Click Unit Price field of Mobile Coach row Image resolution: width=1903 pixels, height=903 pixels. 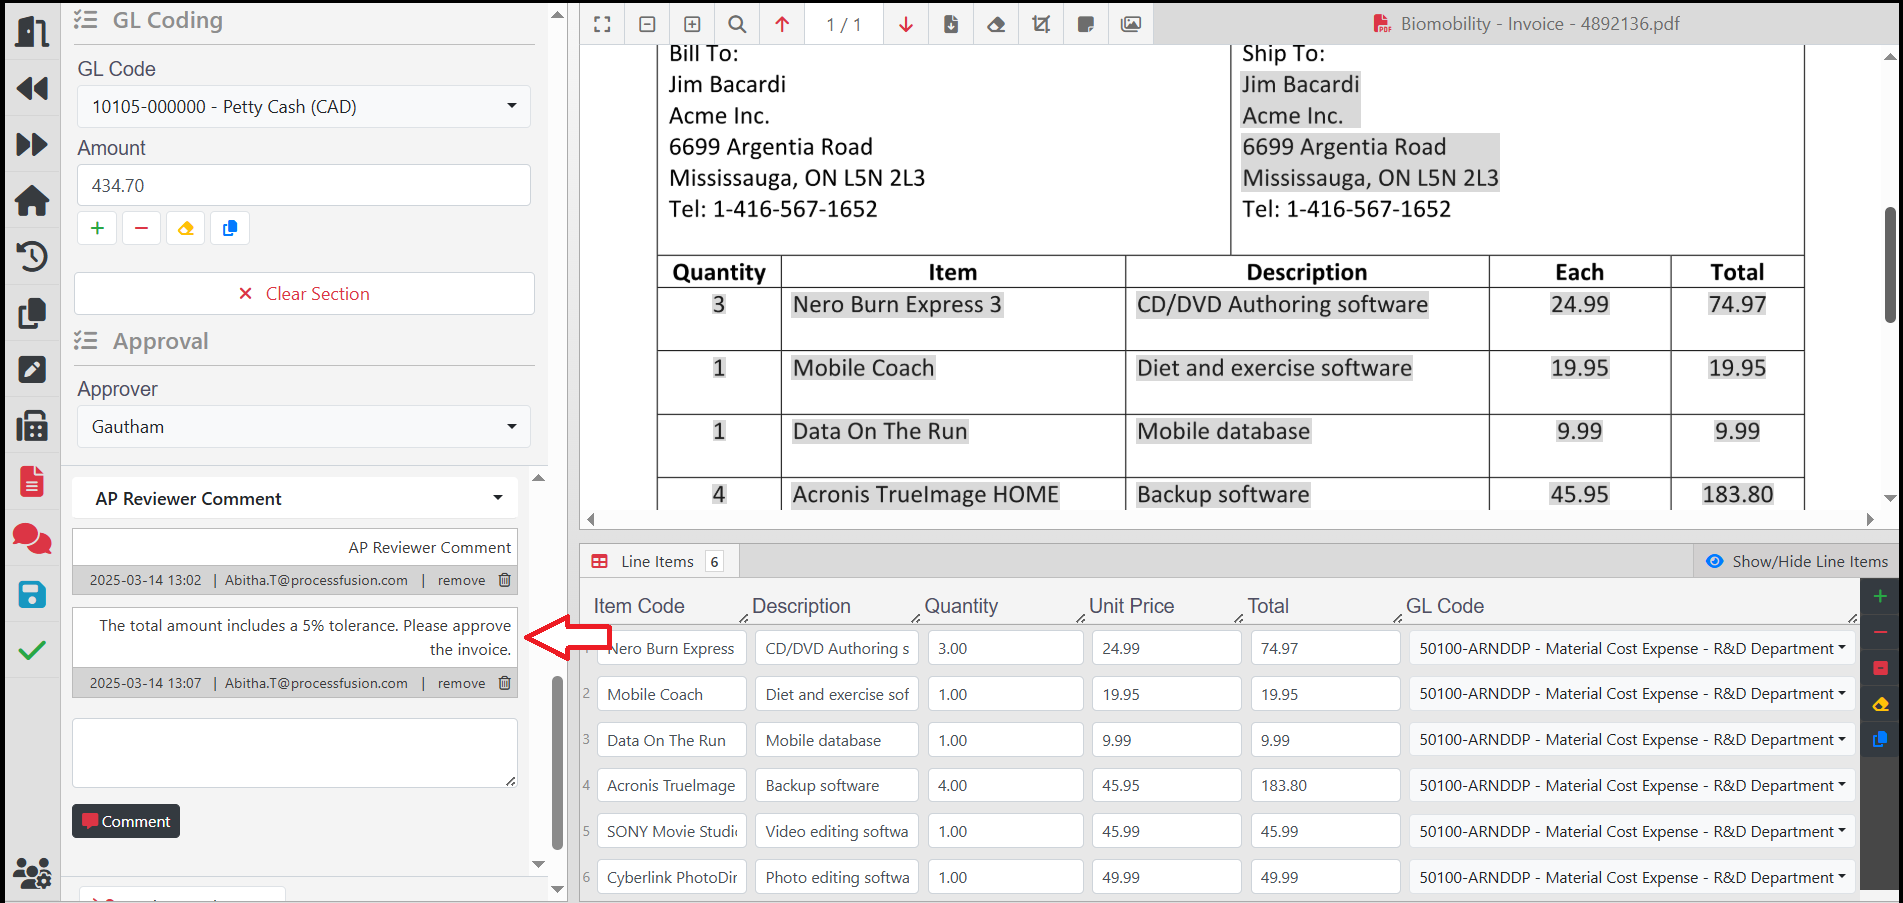tap(1166, 694)
